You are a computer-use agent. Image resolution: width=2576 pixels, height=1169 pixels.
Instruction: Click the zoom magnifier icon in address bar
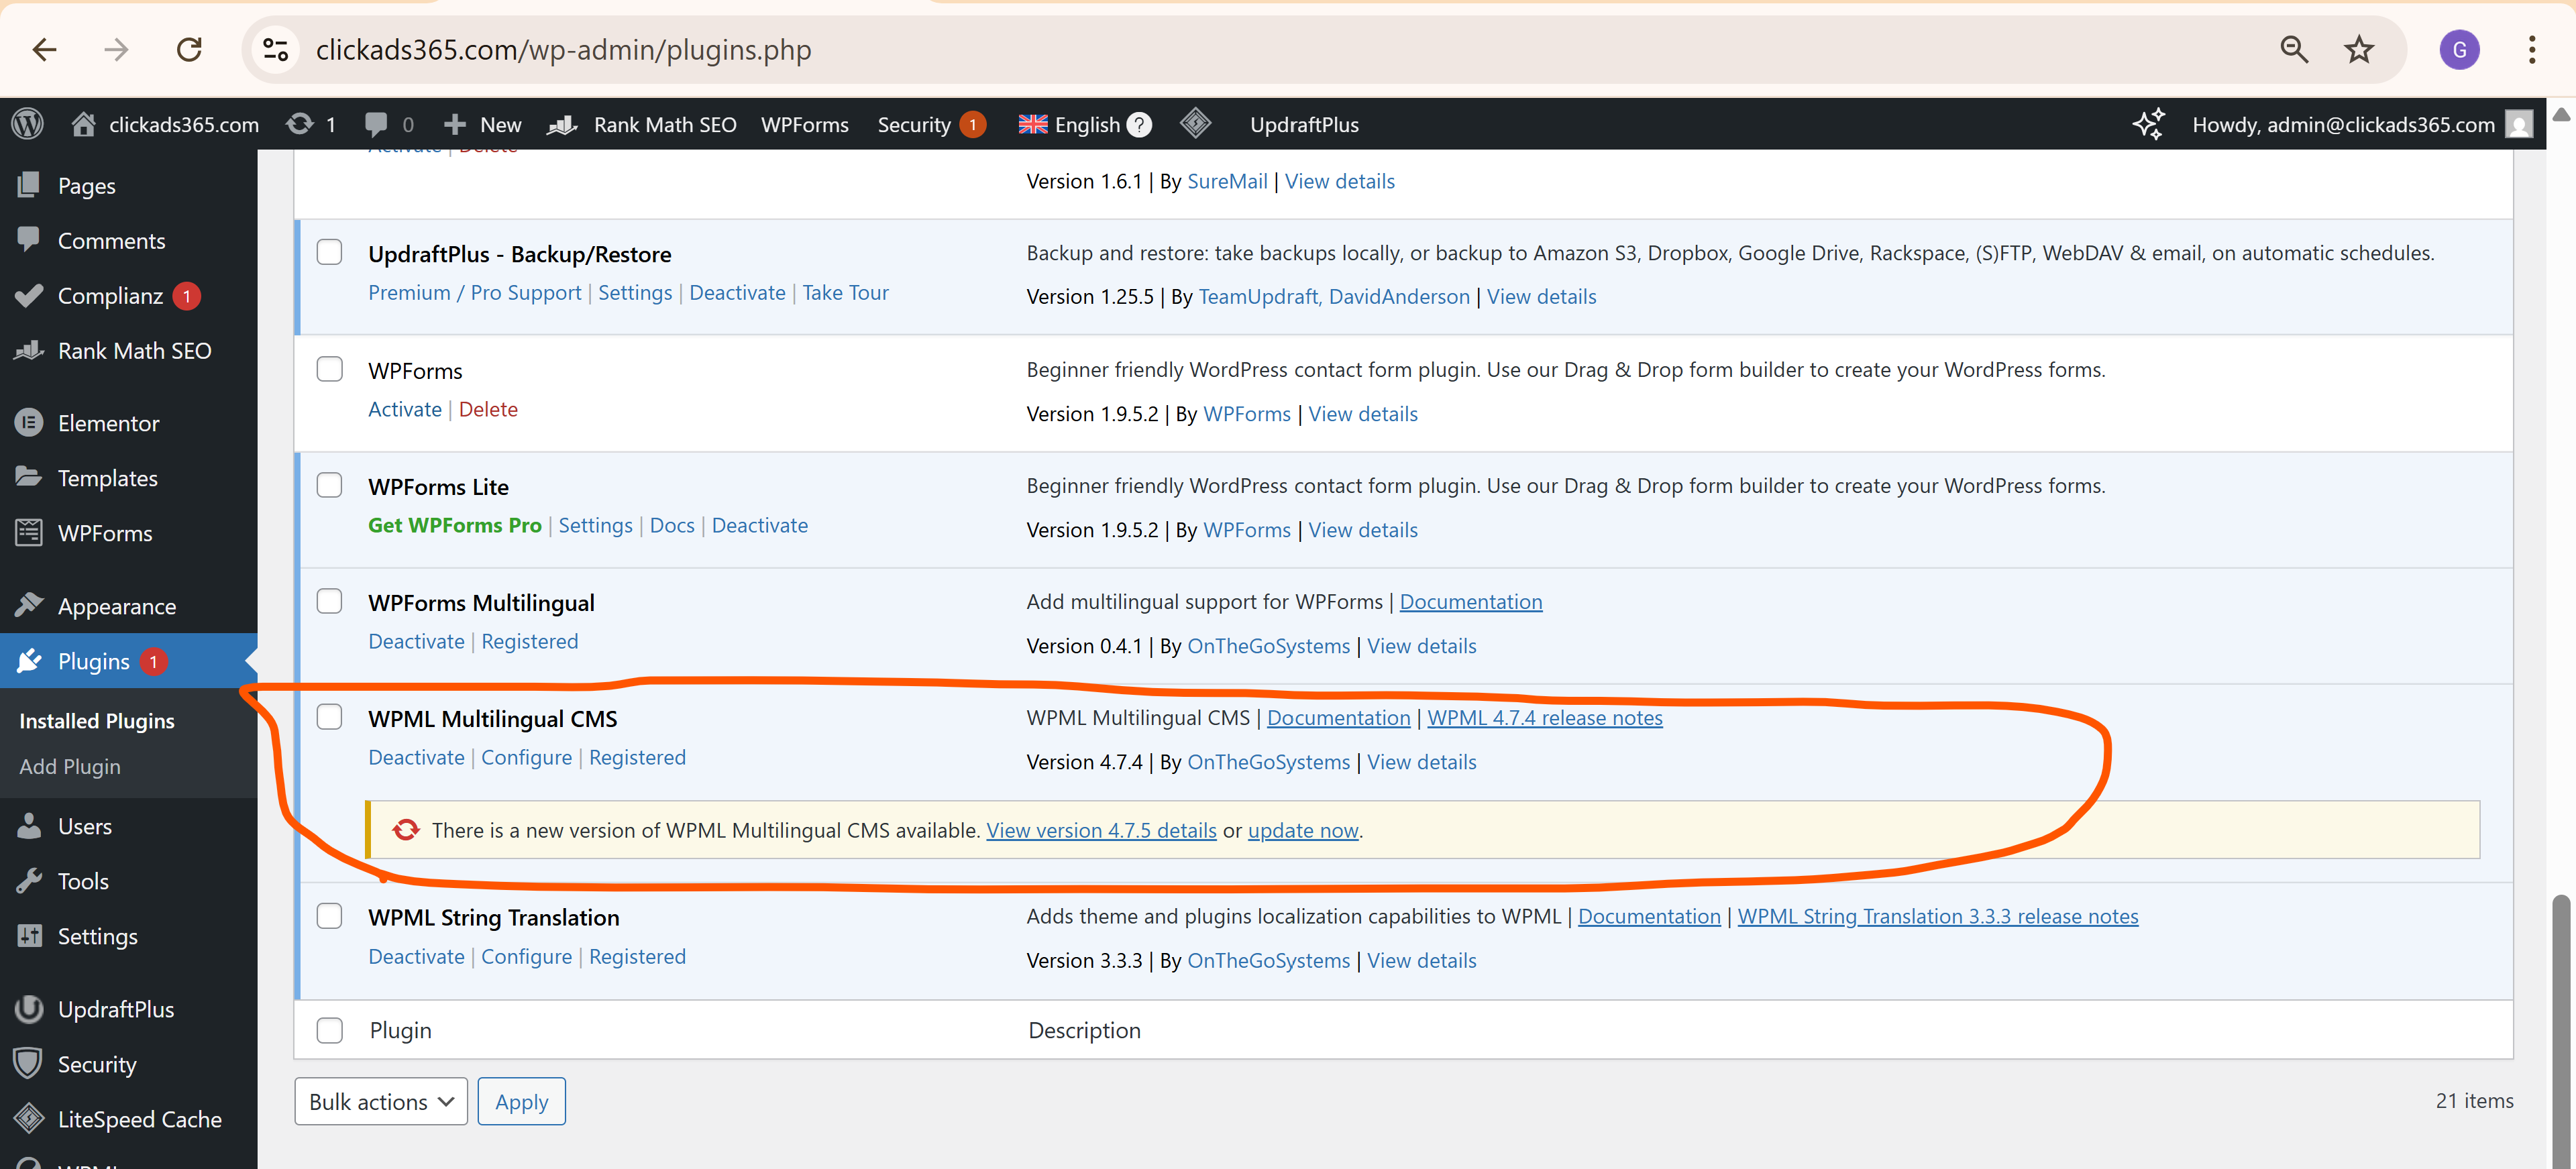click(x=2294, y=49)
